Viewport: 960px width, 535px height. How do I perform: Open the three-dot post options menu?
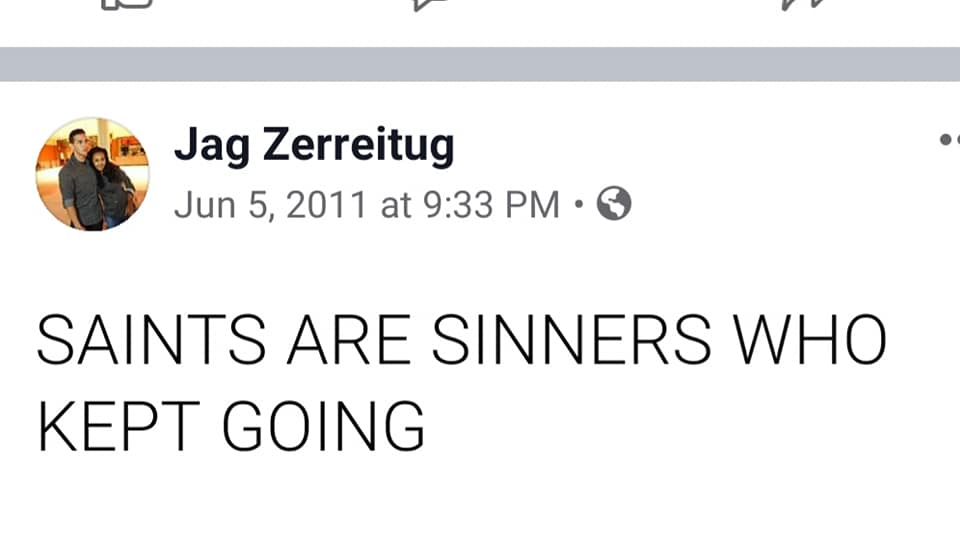click(x=948, y=140)
